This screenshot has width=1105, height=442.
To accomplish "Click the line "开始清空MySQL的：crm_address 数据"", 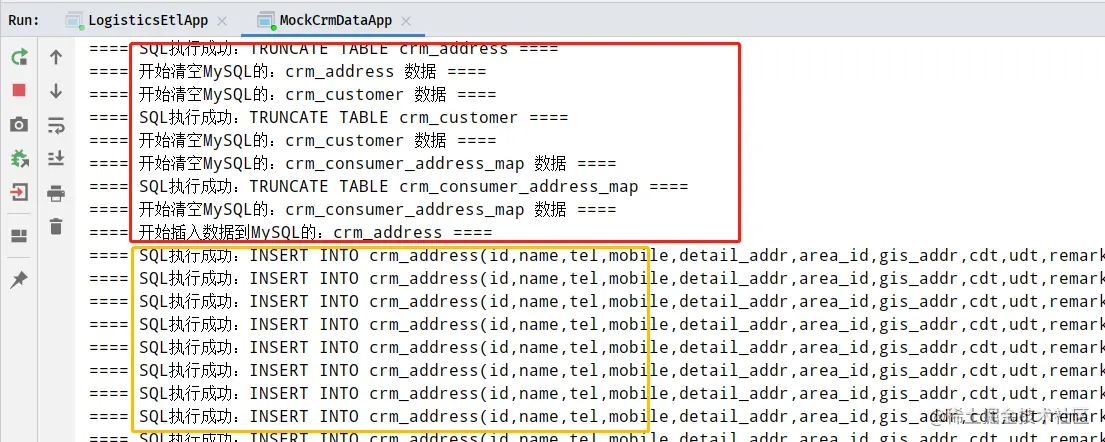I will coord(288,72).
